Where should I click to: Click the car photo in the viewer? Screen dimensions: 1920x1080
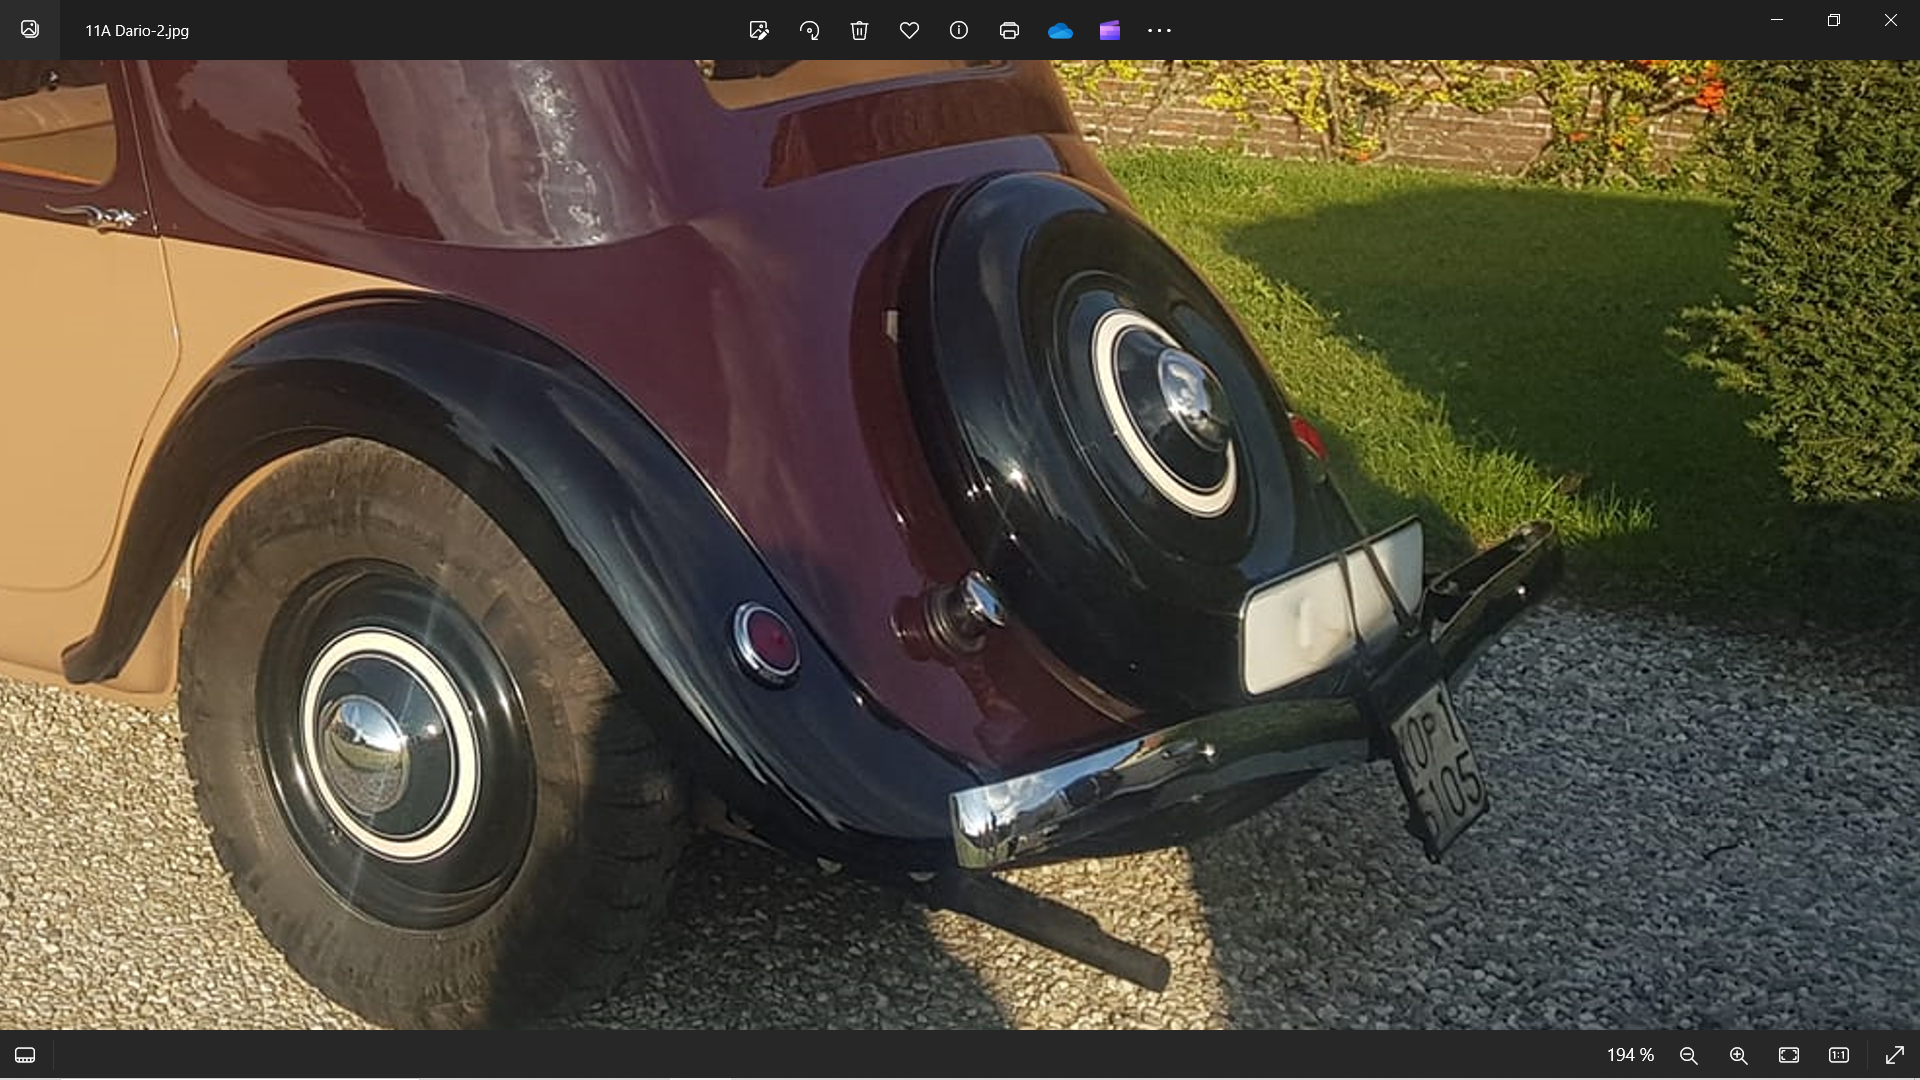(960, 545)
